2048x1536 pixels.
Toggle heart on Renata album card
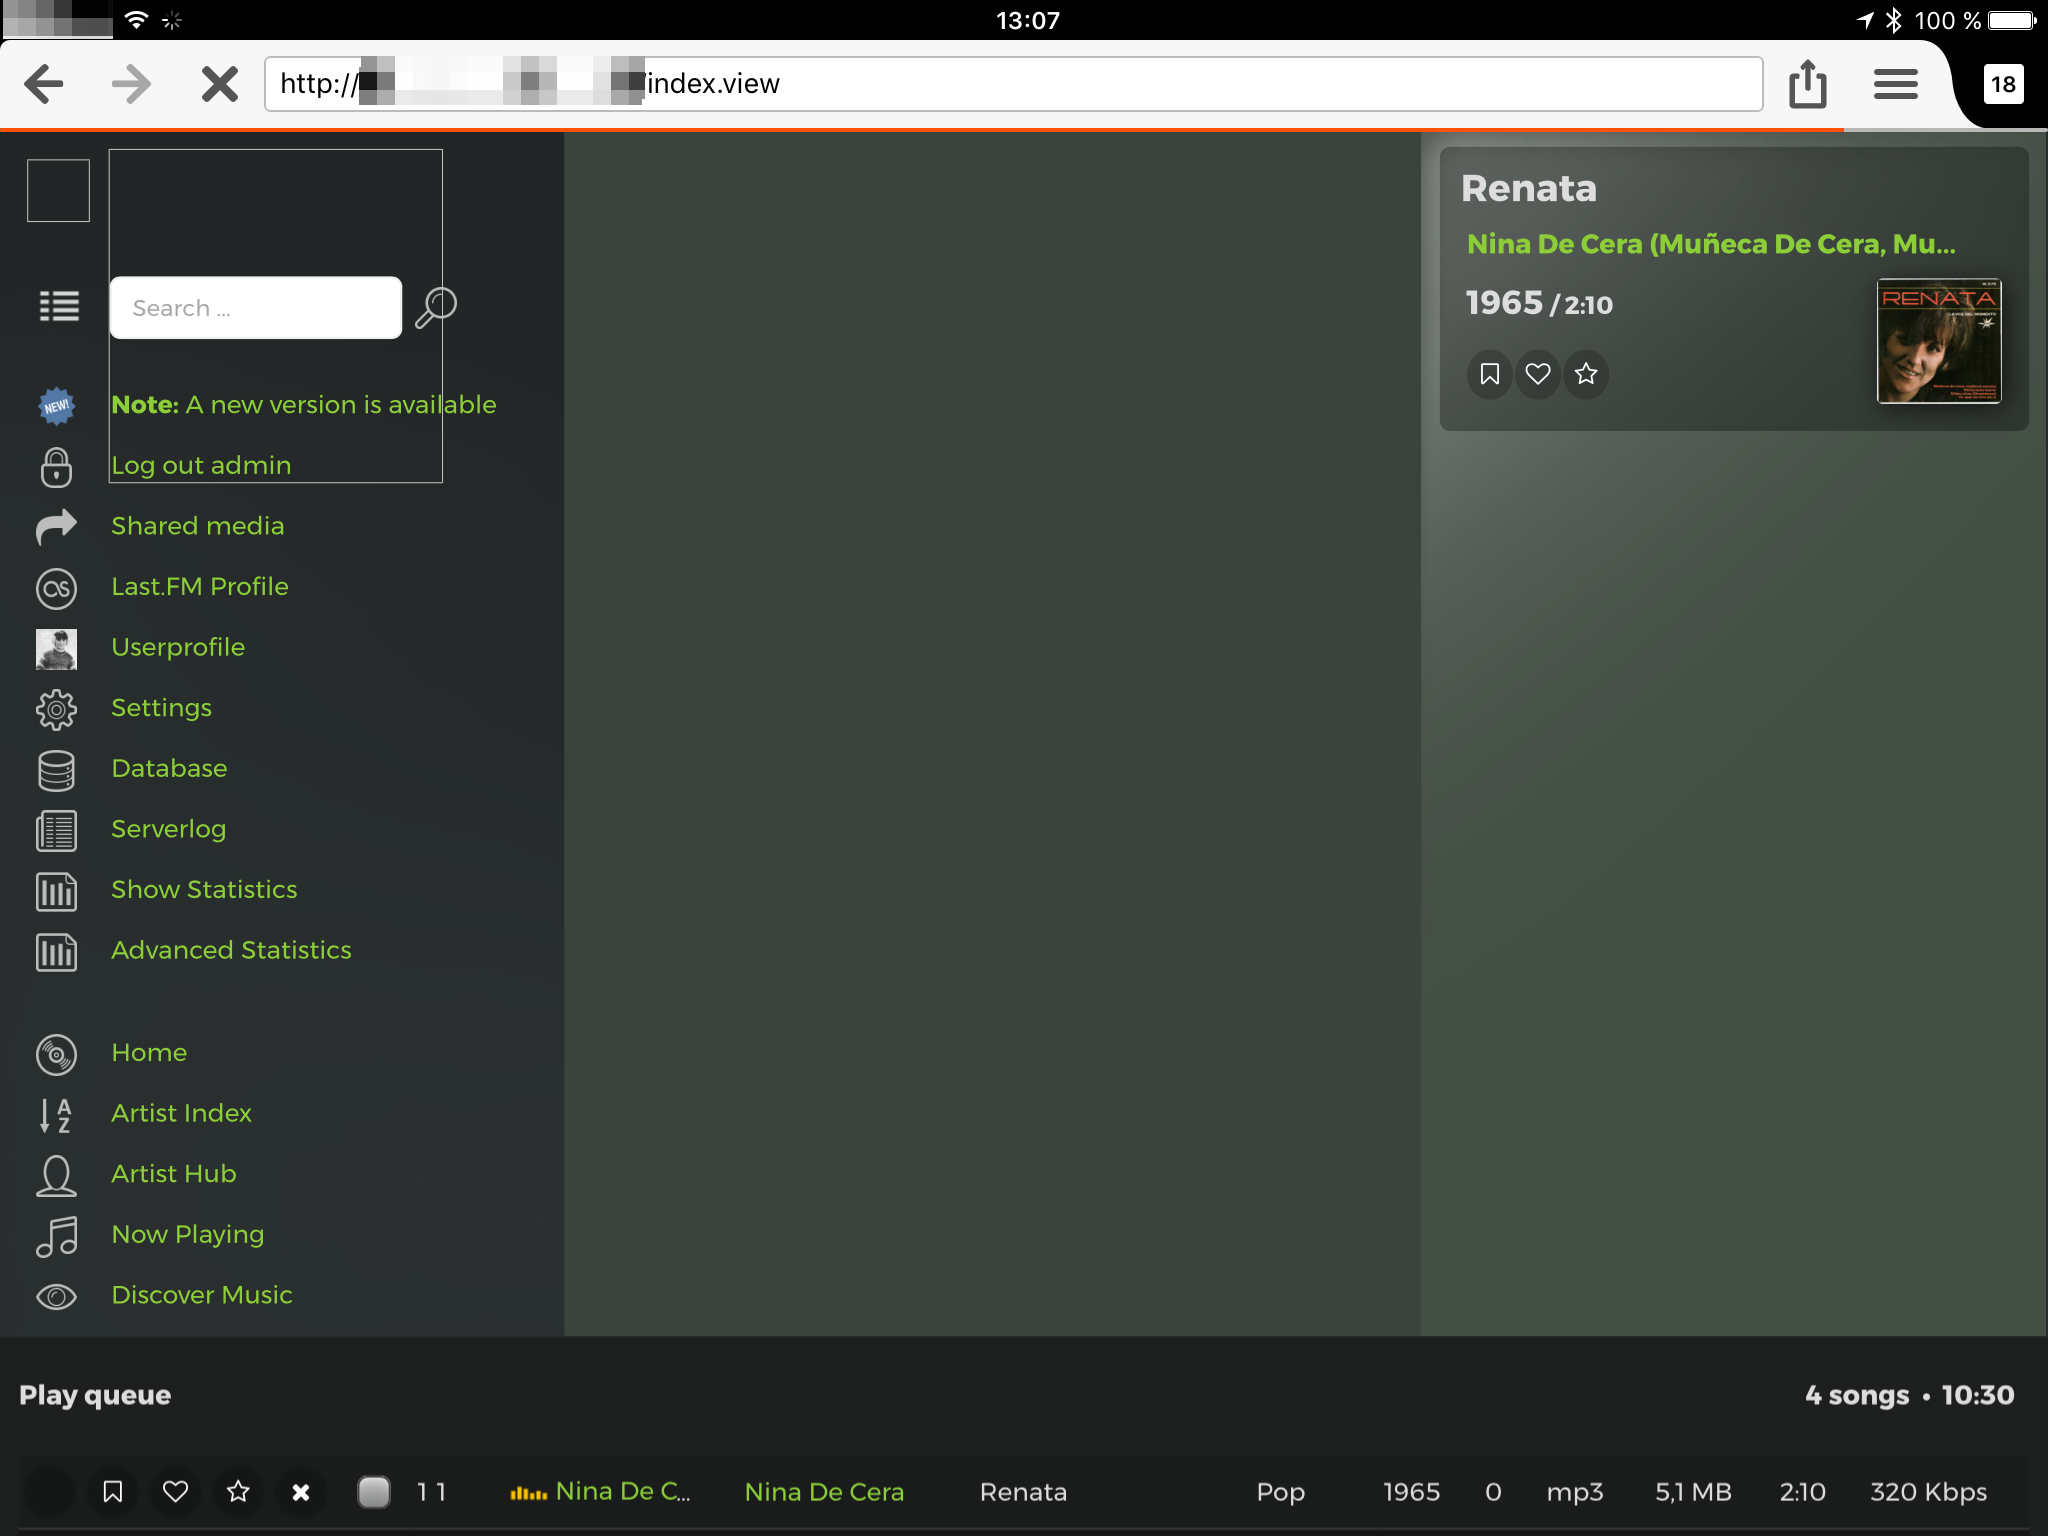(1538, 374)
